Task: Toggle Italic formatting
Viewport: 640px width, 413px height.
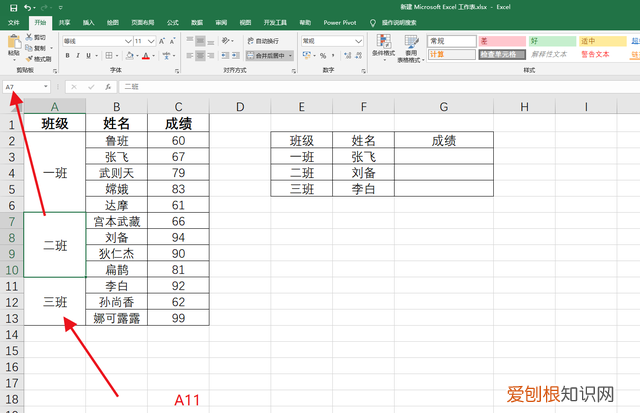Action: (78, 56)
